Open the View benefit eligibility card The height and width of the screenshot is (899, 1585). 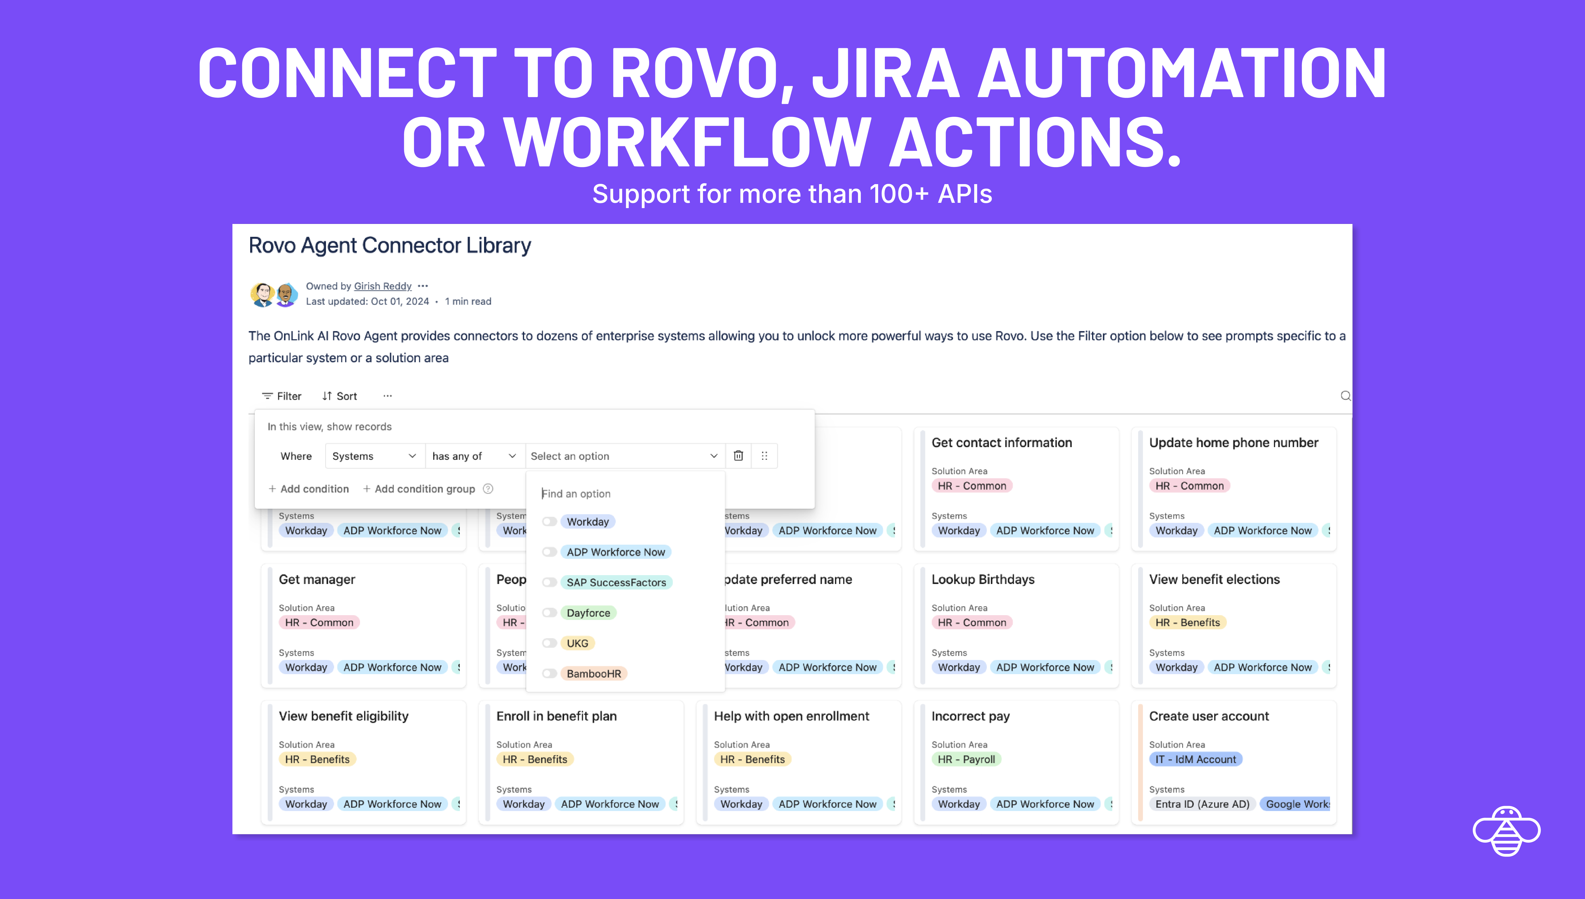364,762
